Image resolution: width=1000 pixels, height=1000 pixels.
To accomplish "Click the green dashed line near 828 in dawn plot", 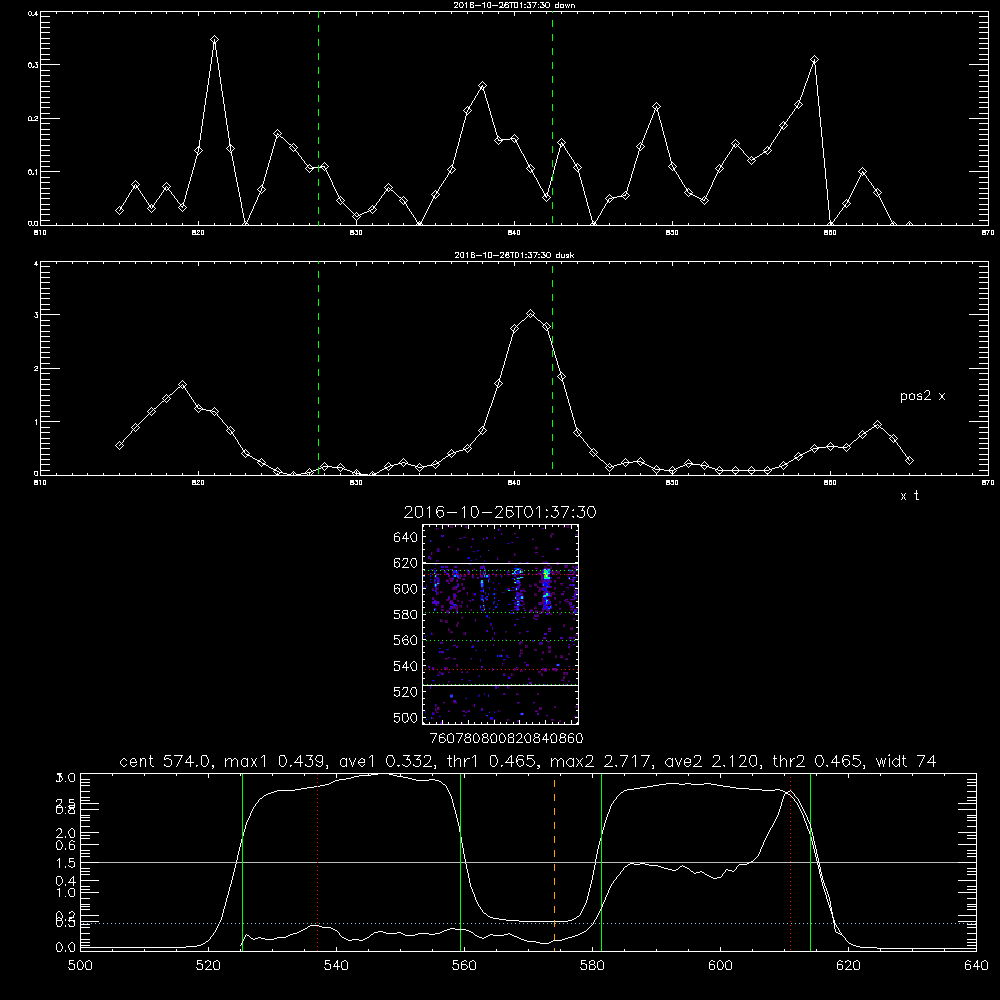I will [x=318, y=118].
